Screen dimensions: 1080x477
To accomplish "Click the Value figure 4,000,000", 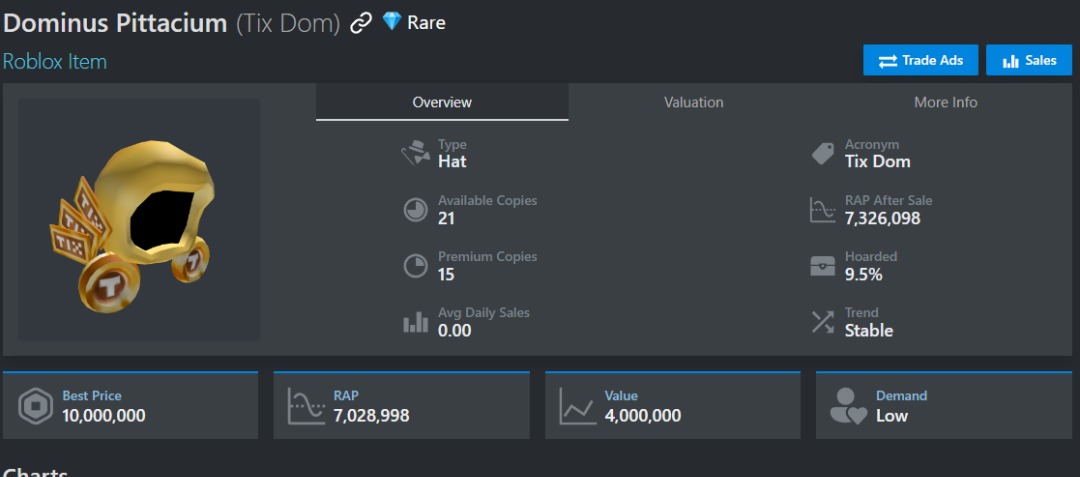I will click(x=643, y=416).
